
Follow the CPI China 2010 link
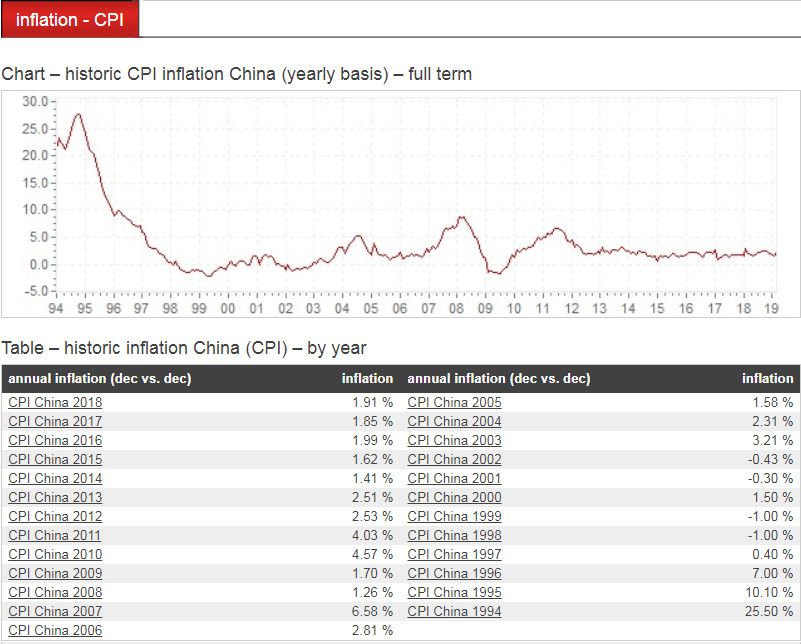pyautogui.click(x=55, y=554)
